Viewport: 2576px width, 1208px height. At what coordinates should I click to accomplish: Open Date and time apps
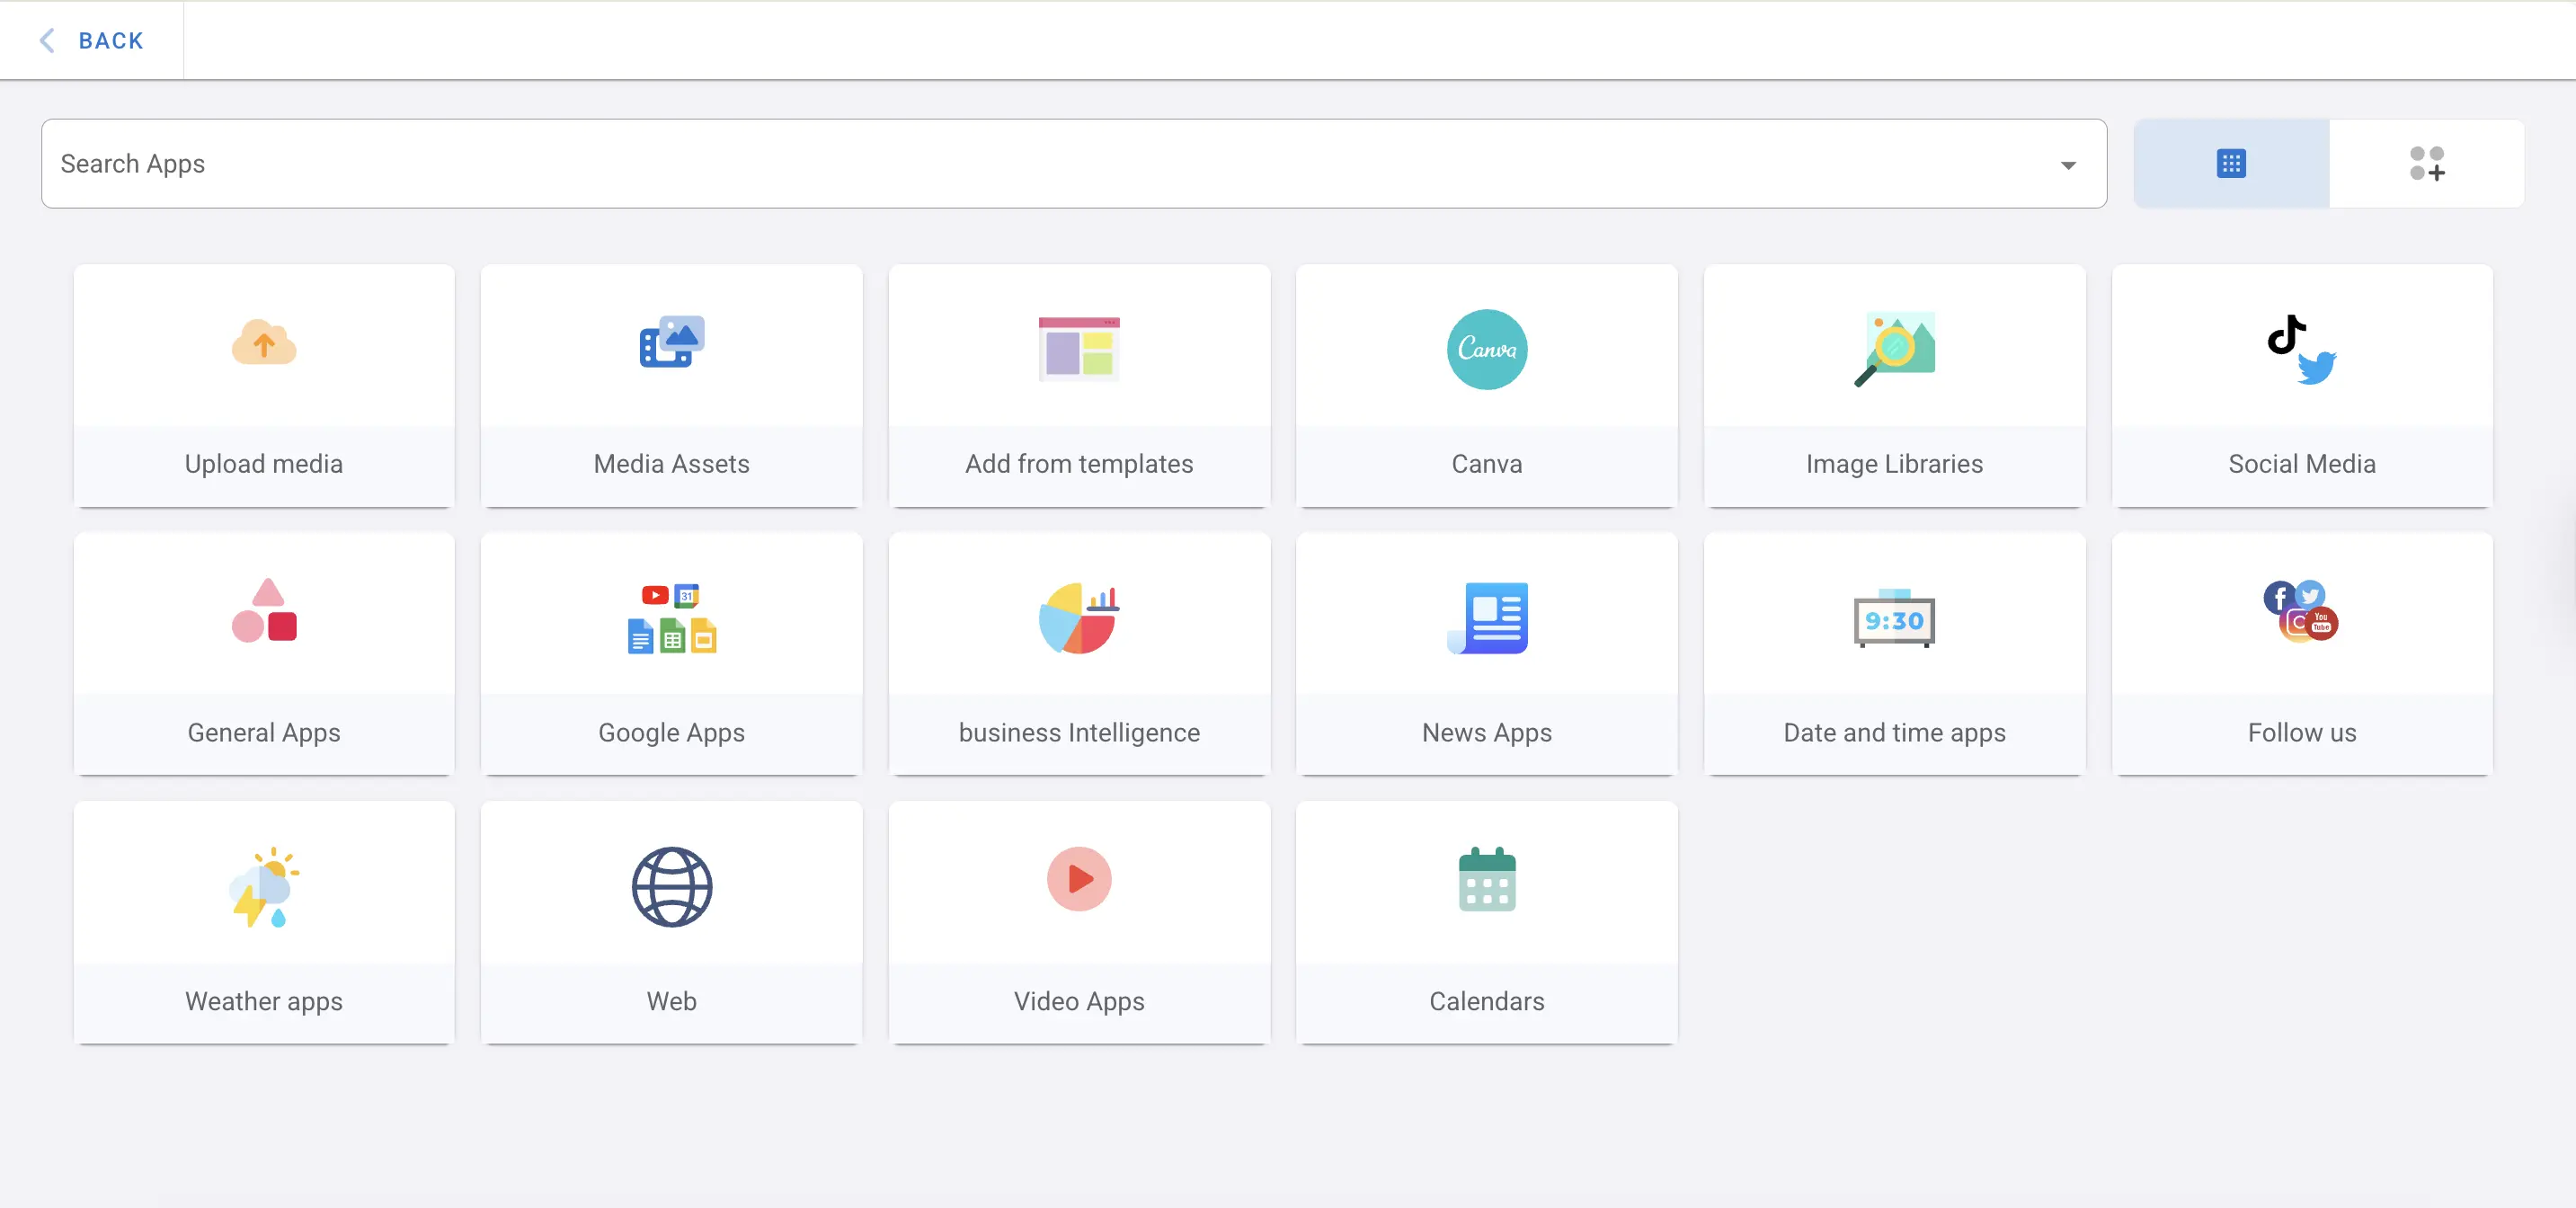click(x=1894, y=655)
